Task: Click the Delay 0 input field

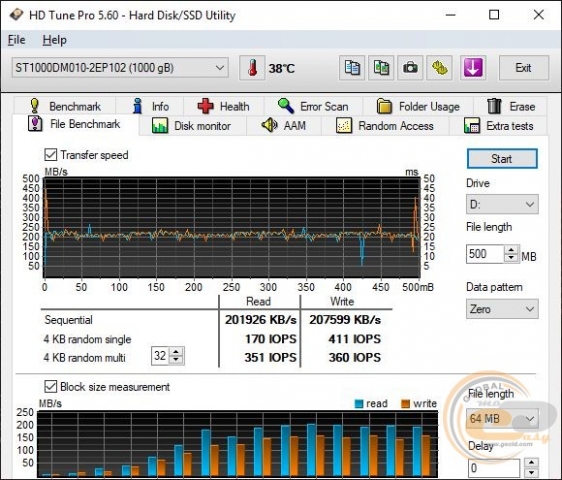Action: 494,468
